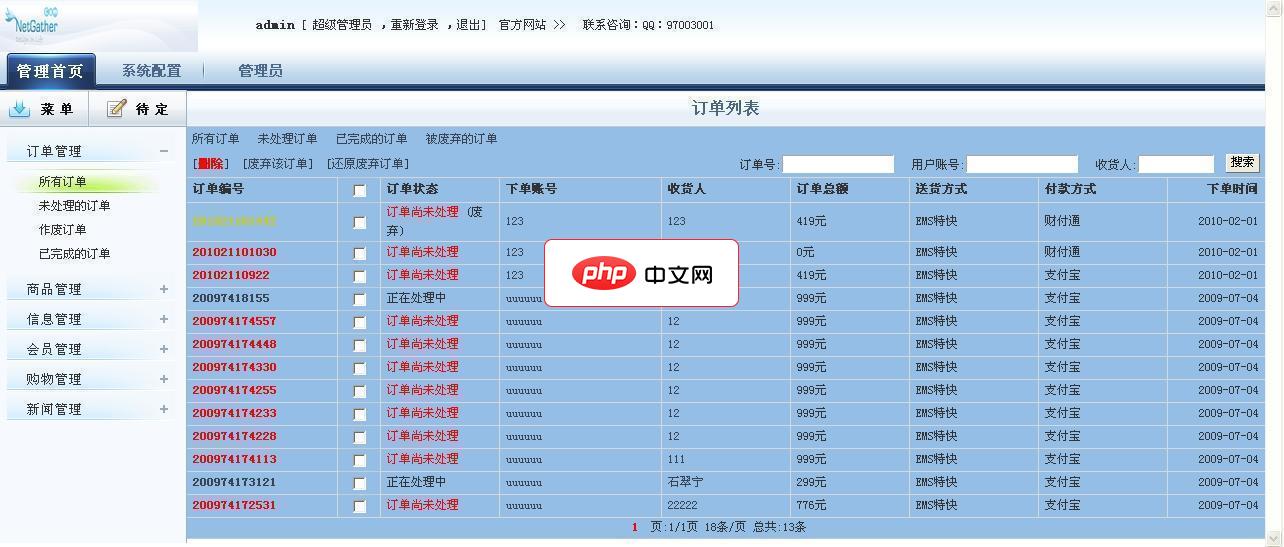The width and height of the screenshot is (1284, 547).
Task: Filter by 被废弃的订单 above the table
Action: [x=461, y=139]
